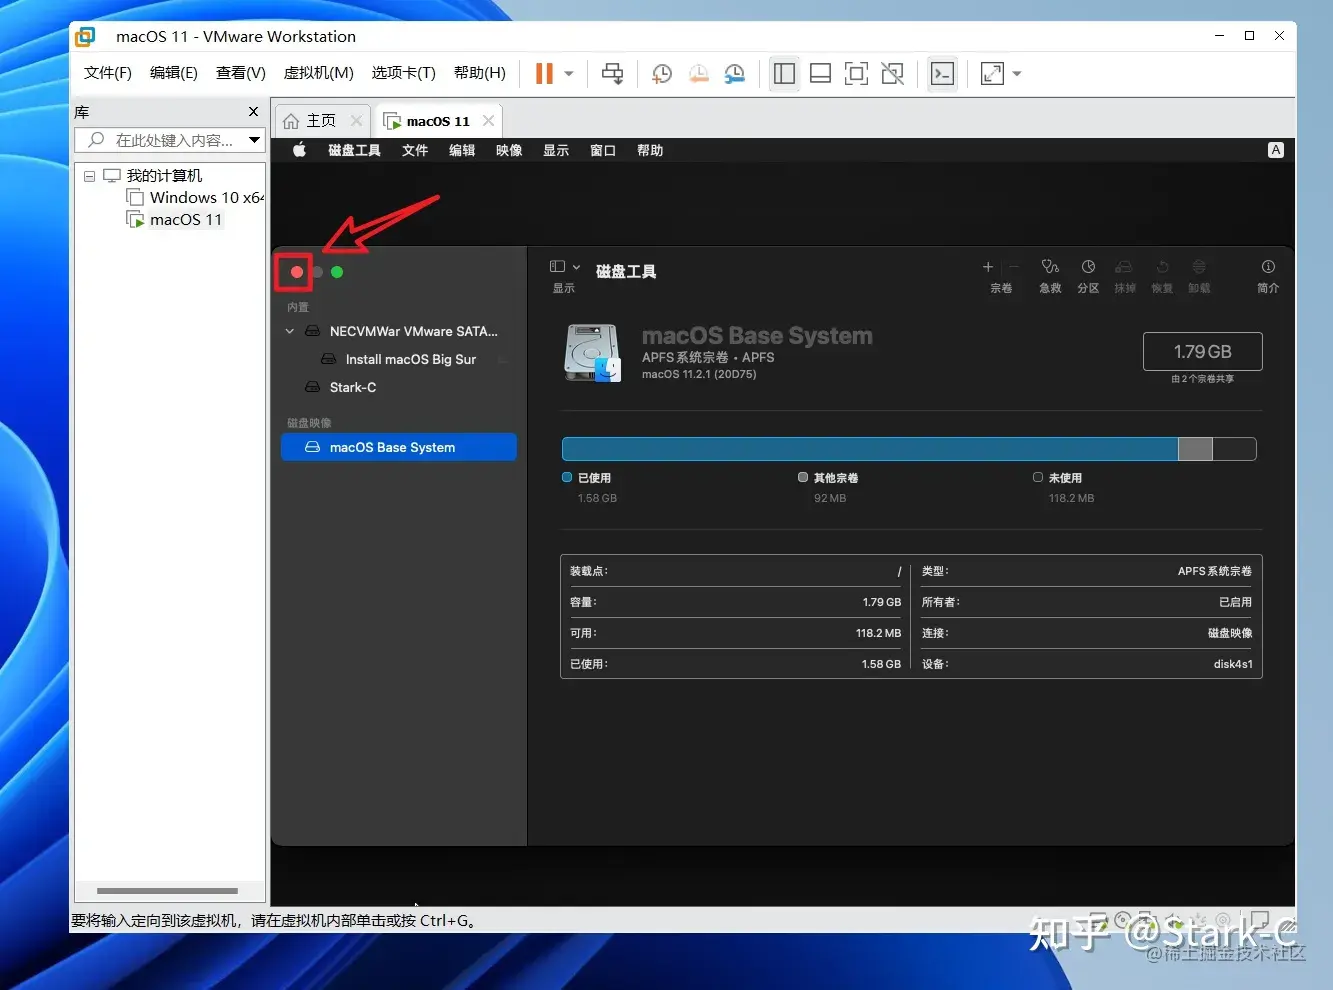This screenshot has height=990, width=1333.
Task: Click the Partition (分区) toolbar icon
Action: pyautogui.click(x=1088, y=267)
